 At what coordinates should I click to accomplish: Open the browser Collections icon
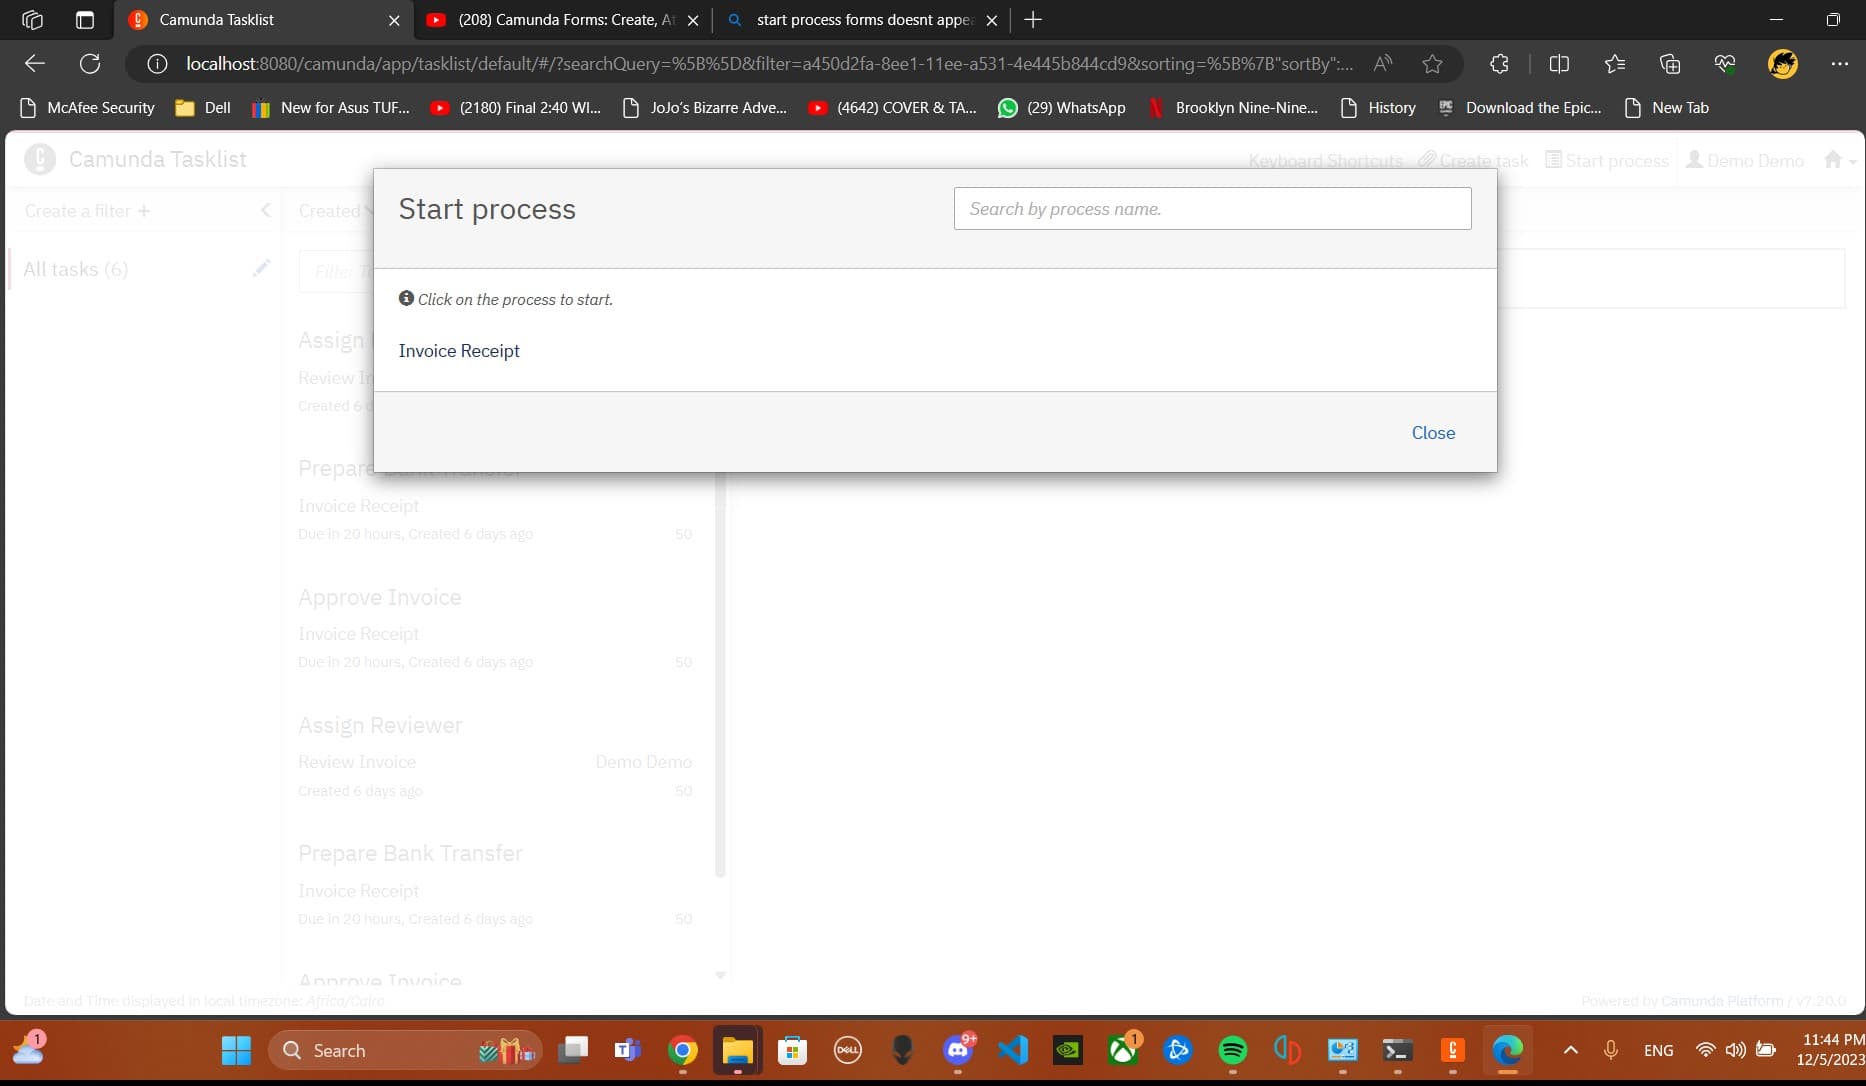[x=1670, y=64]
